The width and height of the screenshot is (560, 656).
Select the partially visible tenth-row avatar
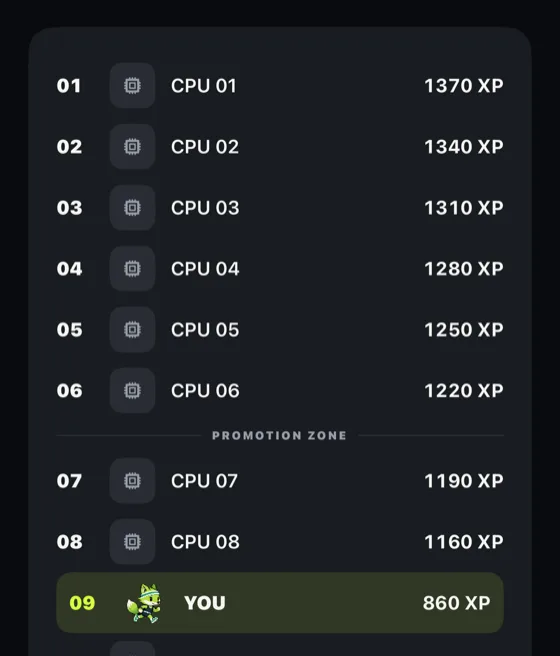[x=132, y=648]
